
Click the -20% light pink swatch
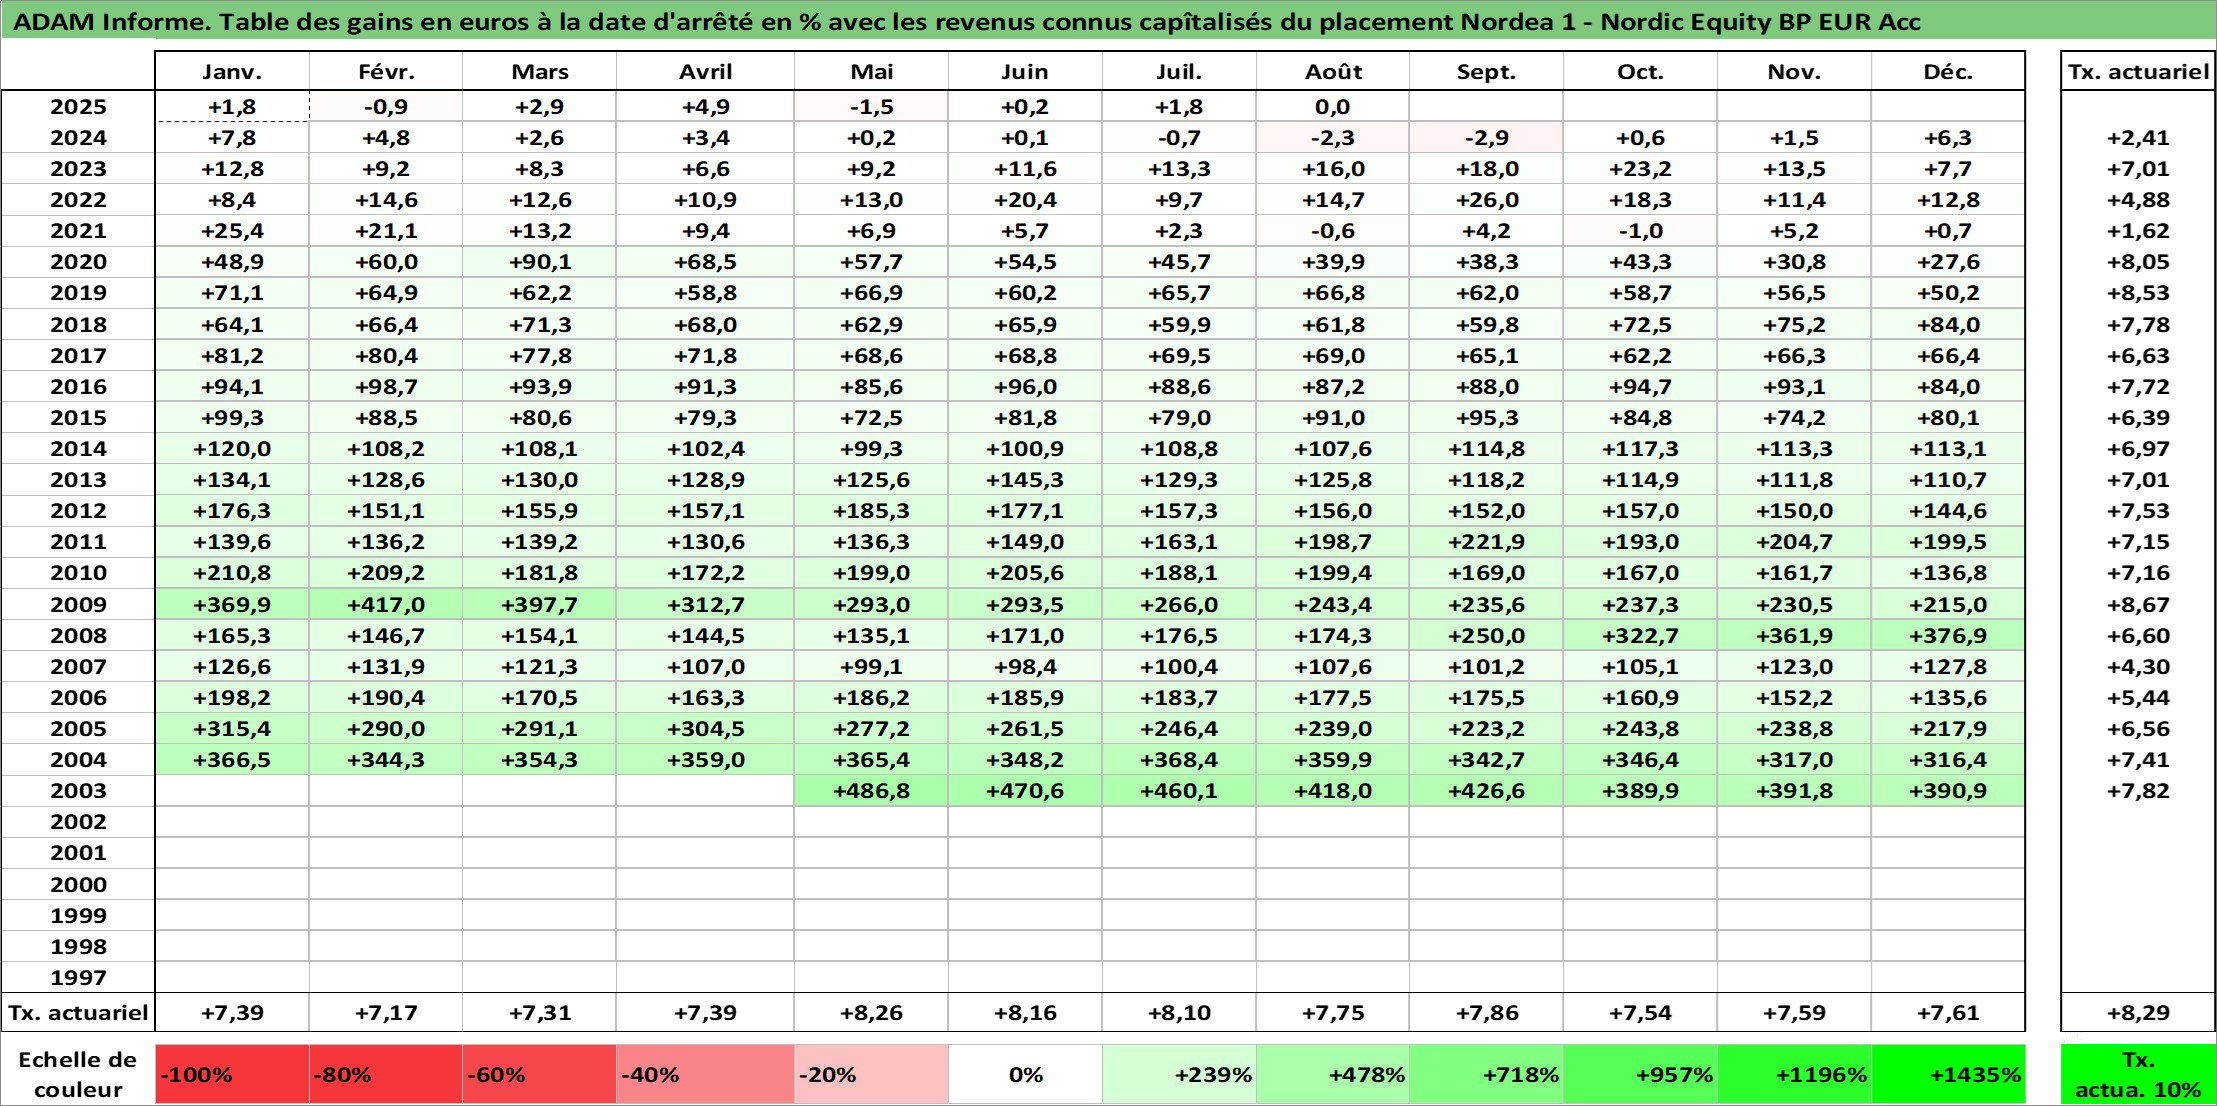tap(871, 1075)
